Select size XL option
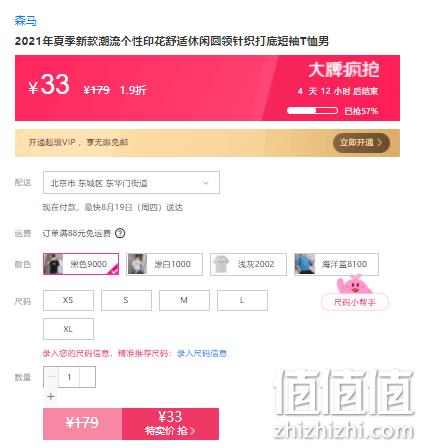The height and width of the screenshot is (448, 423). click(x=68, y=329)
